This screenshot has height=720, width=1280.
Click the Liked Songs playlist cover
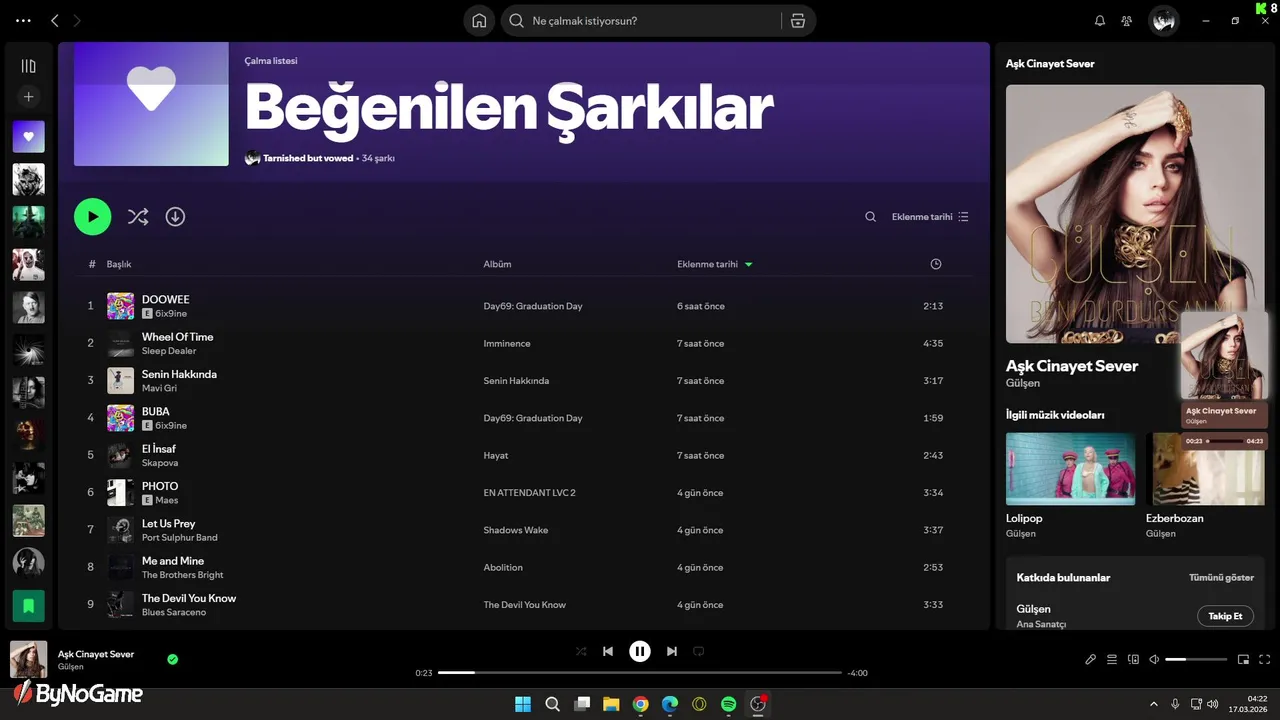[151, 104]
